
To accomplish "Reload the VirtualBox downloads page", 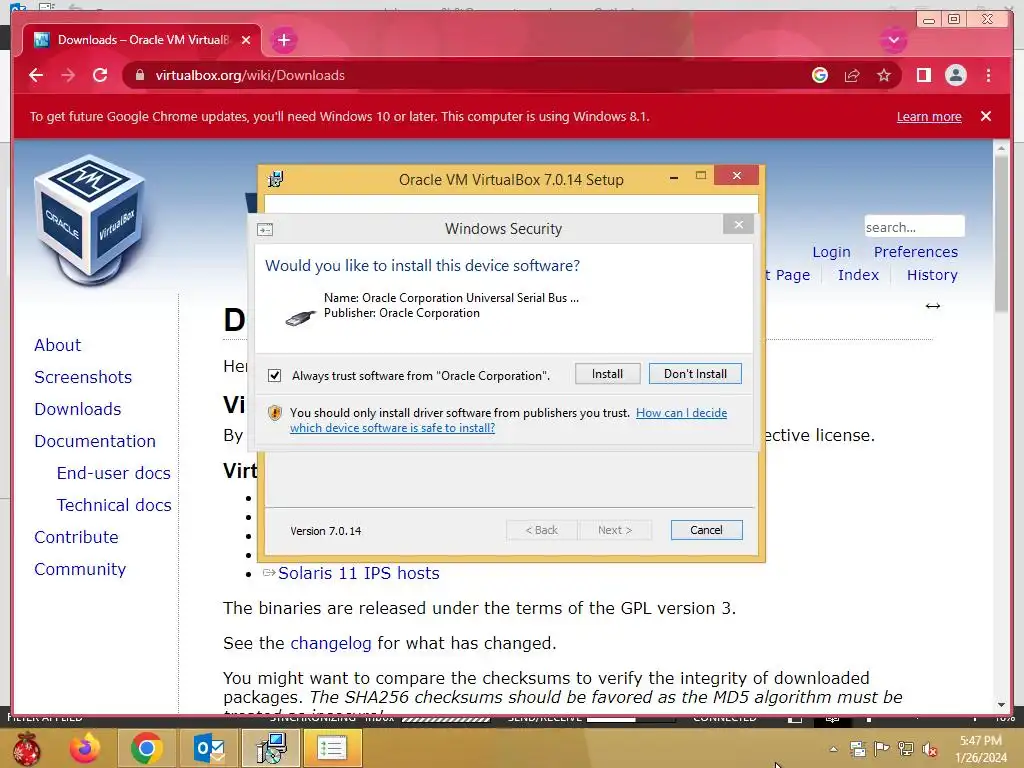I will click(100, 75).
